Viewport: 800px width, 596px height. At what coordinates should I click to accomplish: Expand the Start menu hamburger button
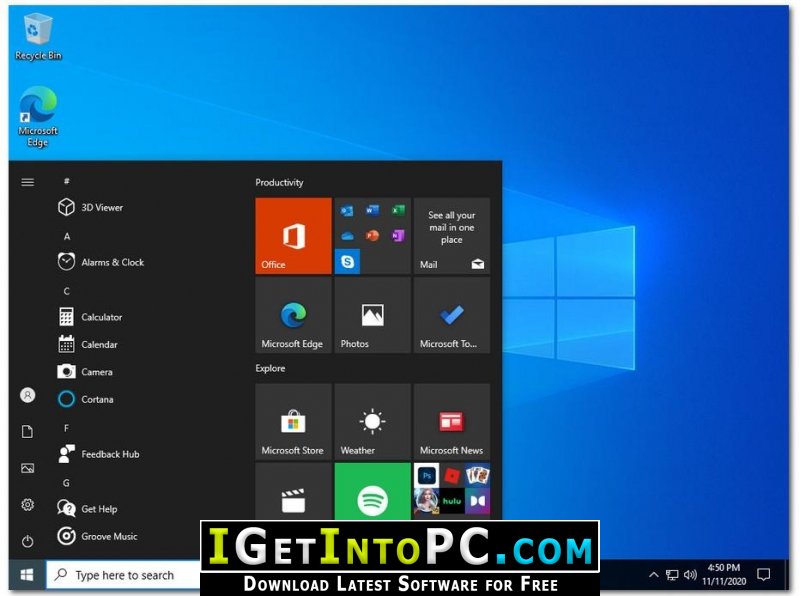[x=27, y=182]
